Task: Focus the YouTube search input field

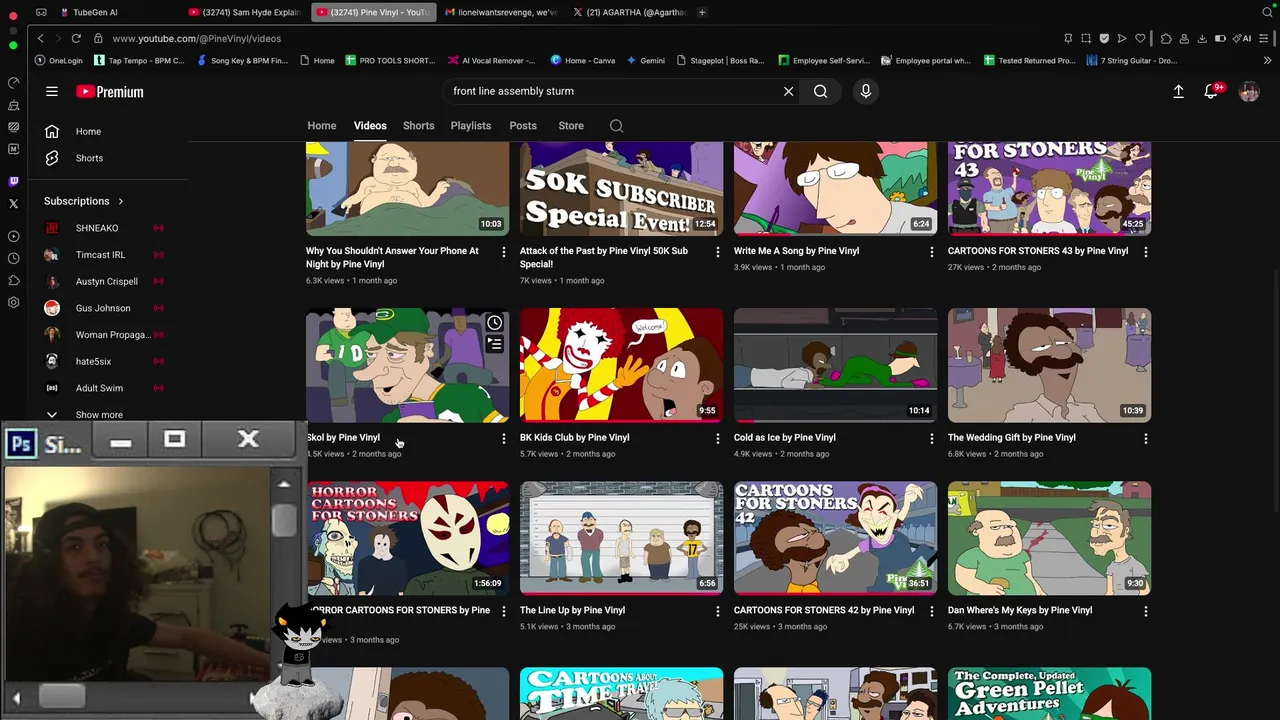Action: pyautogui.click(x=610, y=91)
